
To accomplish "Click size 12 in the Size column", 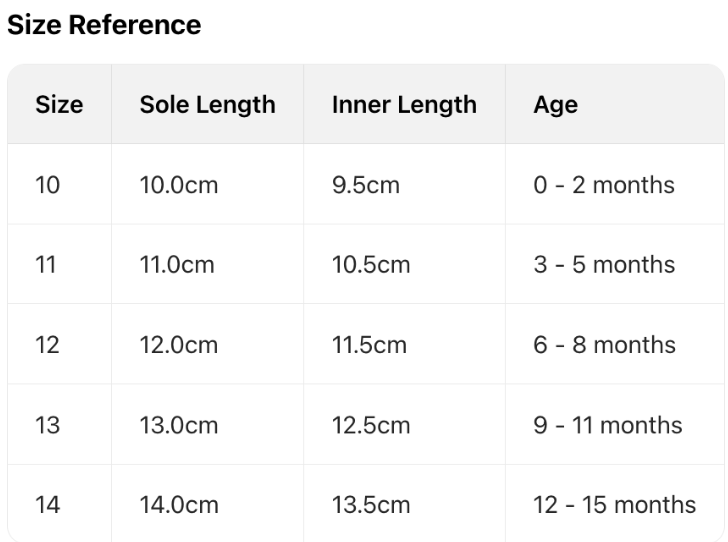I will pyautogui.click(x=47, y=345).
